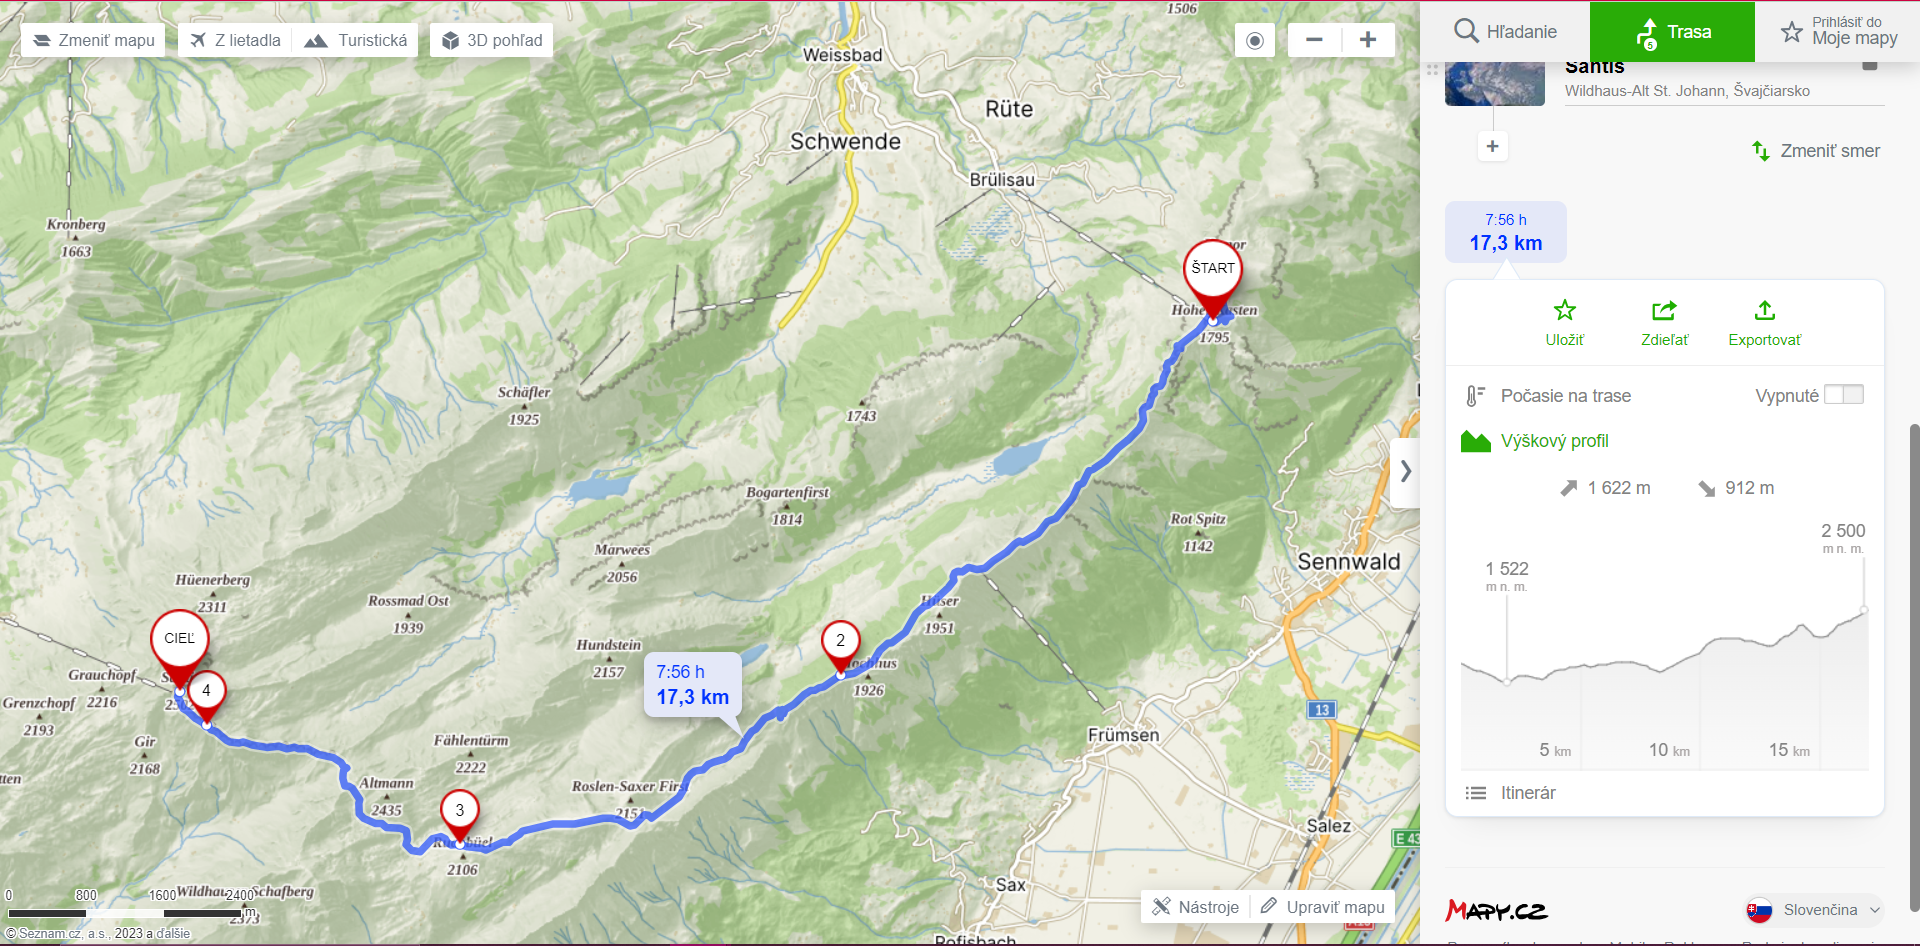Open the Trasa route tab

[x=1672, y=32]
